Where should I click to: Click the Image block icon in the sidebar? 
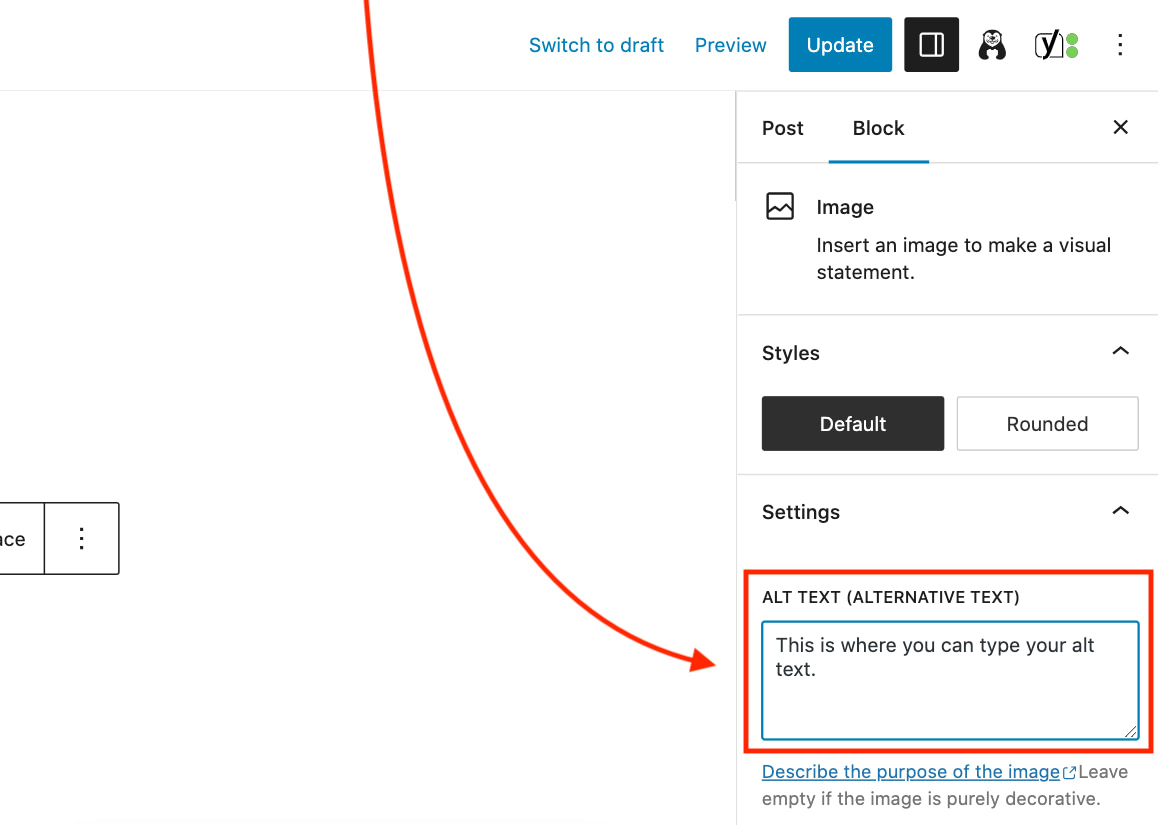coord(781,206)
